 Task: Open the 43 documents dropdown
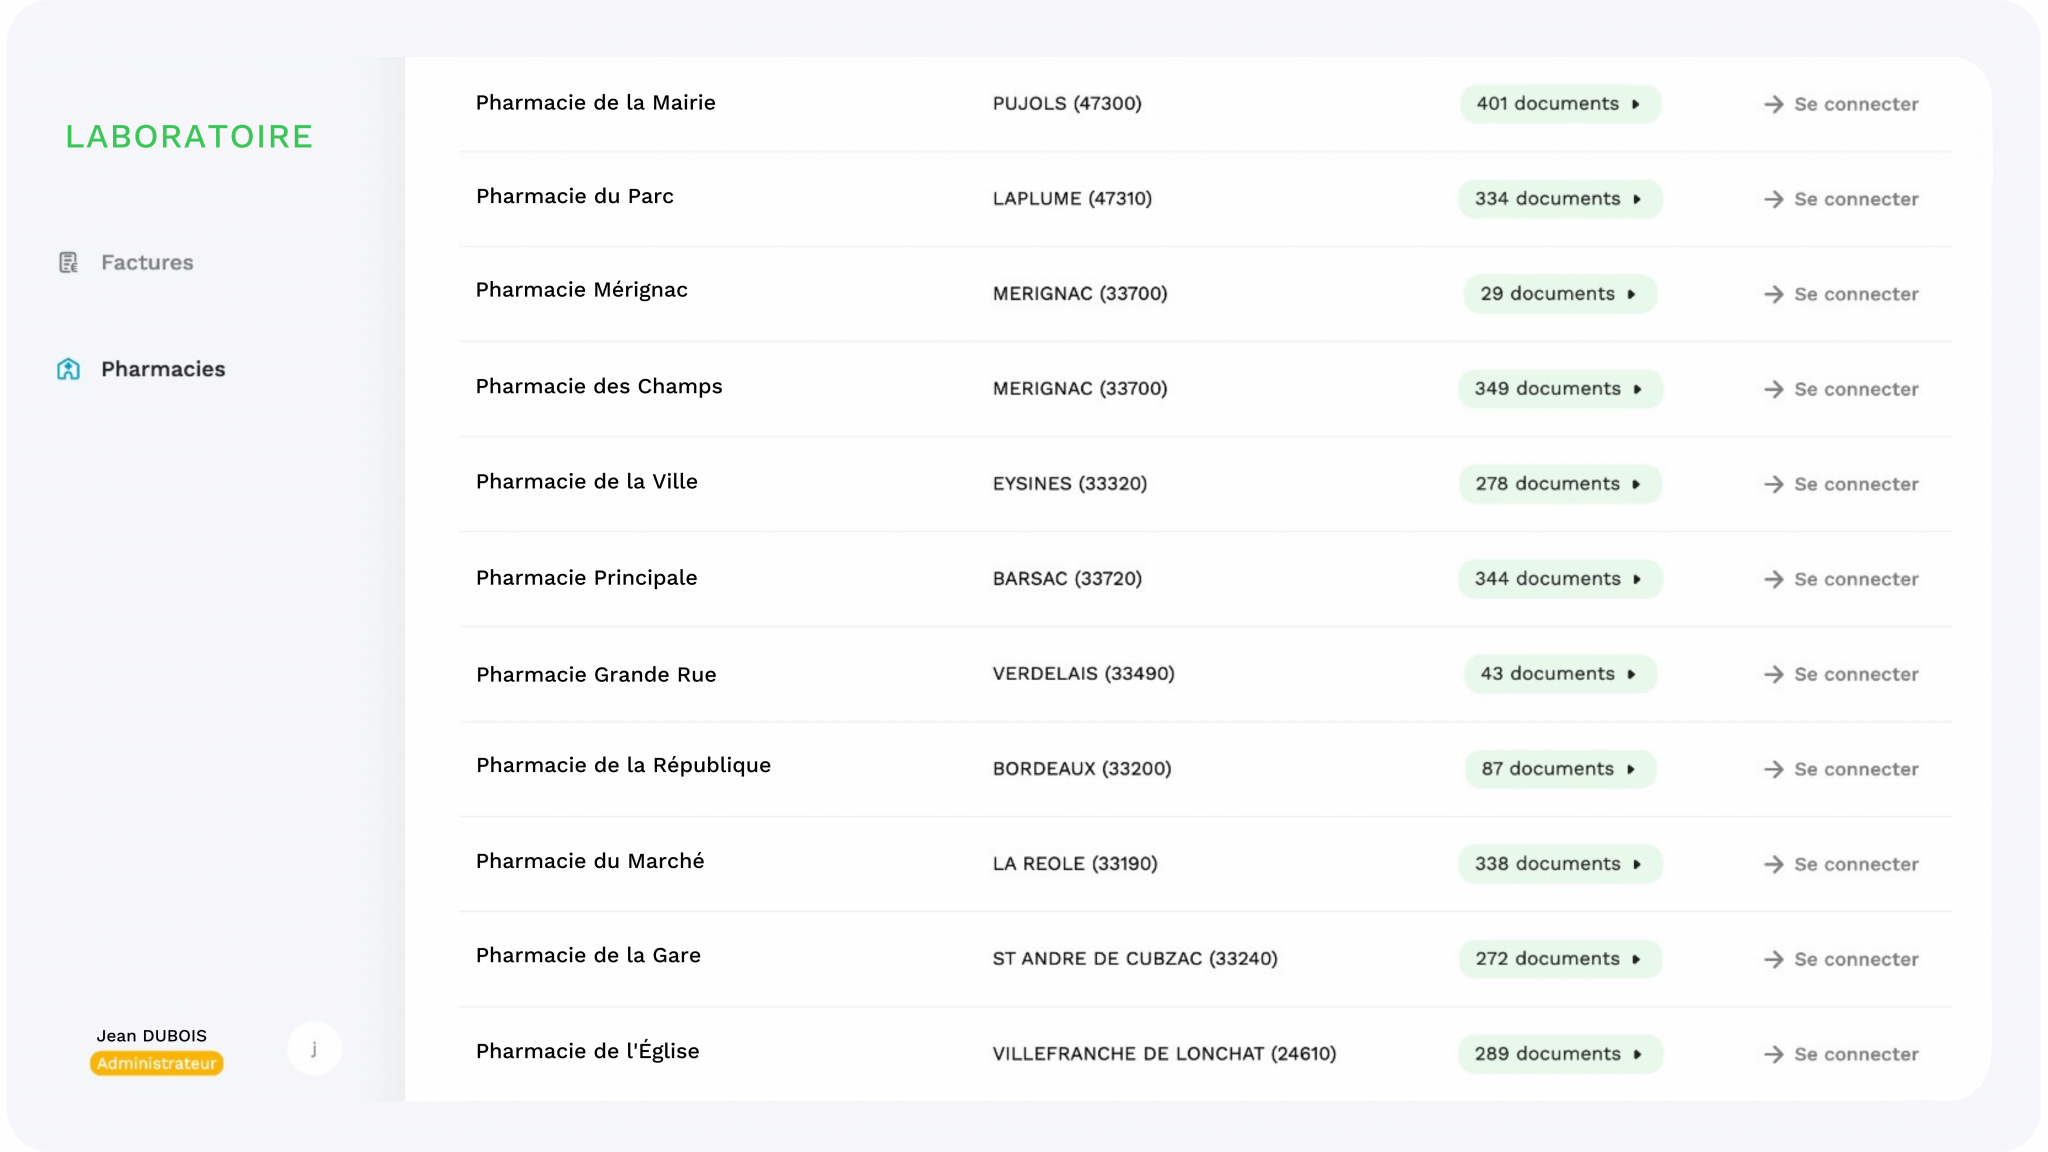click(1560, 674)
